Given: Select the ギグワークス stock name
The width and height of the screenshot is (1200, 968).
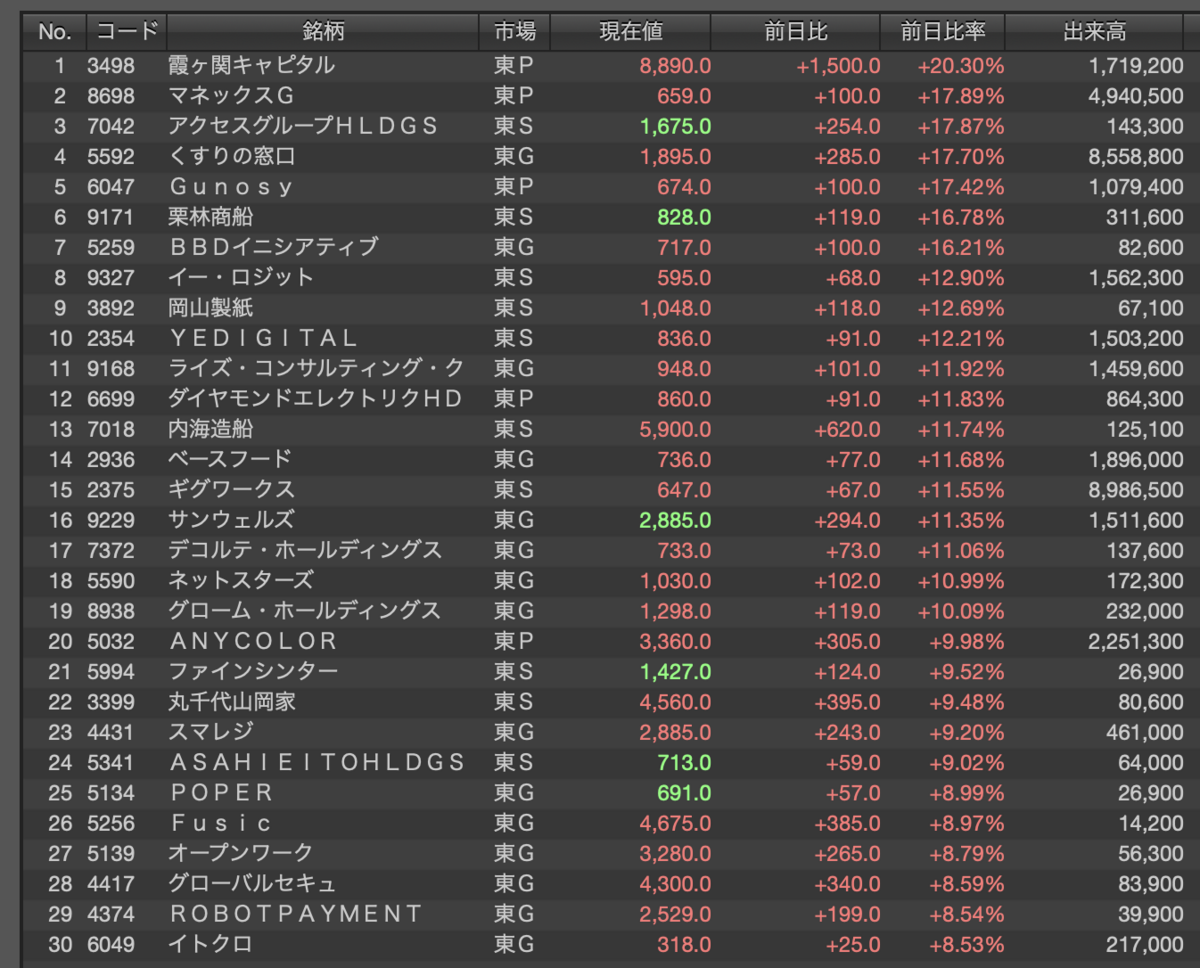Looking at the screenshot, I should [x=232, y=490].
